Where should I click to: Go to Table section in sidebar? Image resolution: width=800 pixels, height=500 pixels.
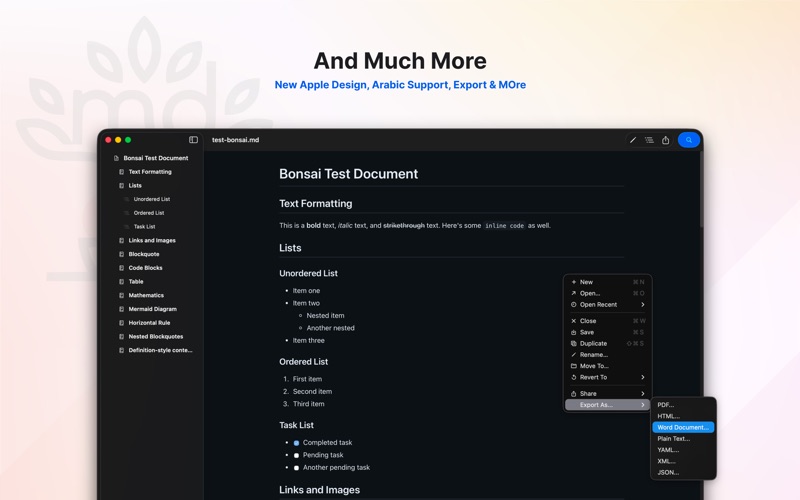coord(136,282)
